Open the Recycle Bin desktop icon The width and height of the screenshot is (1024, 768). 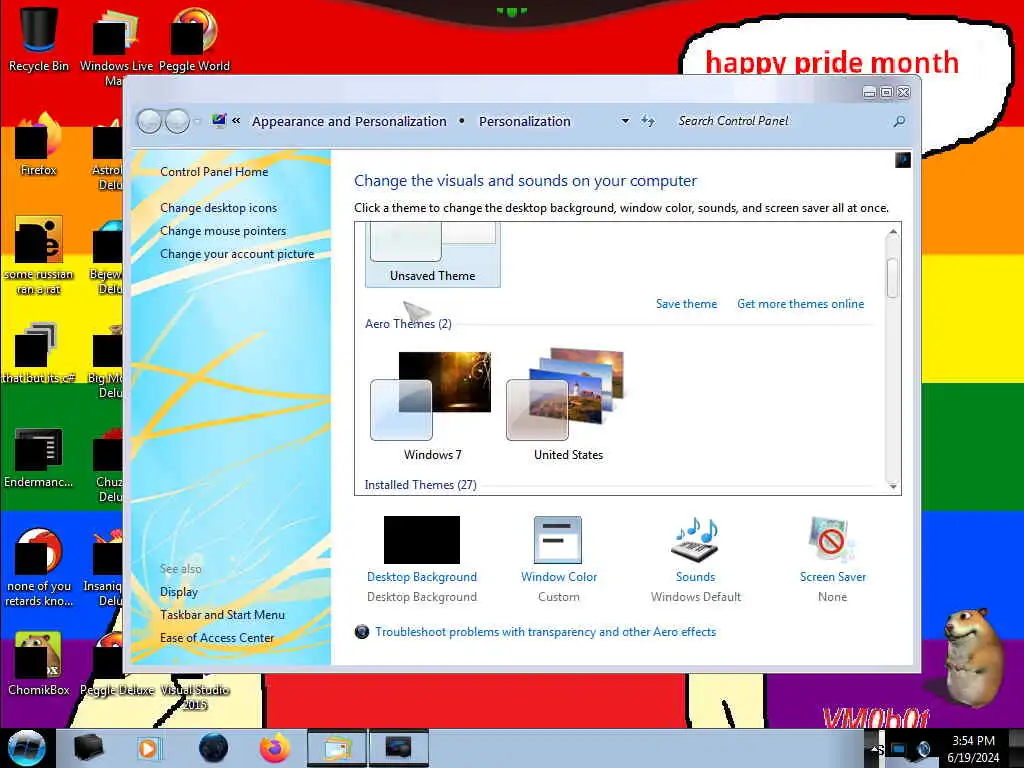39,38
